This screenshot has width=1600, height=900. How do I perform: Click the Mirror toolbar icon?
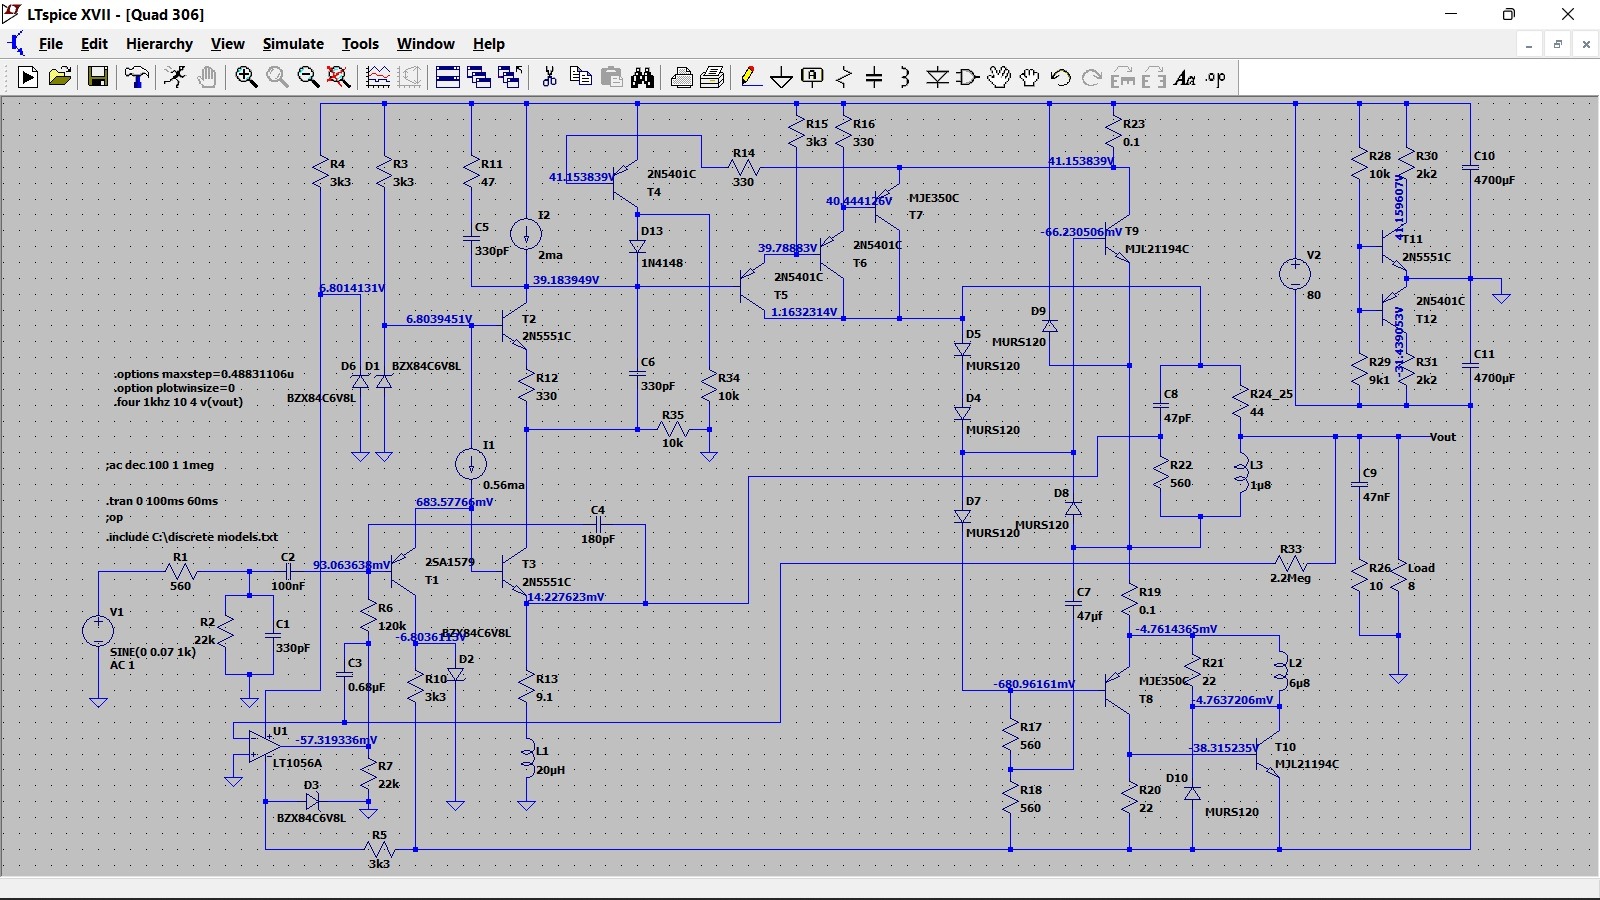pos(1154,77)
